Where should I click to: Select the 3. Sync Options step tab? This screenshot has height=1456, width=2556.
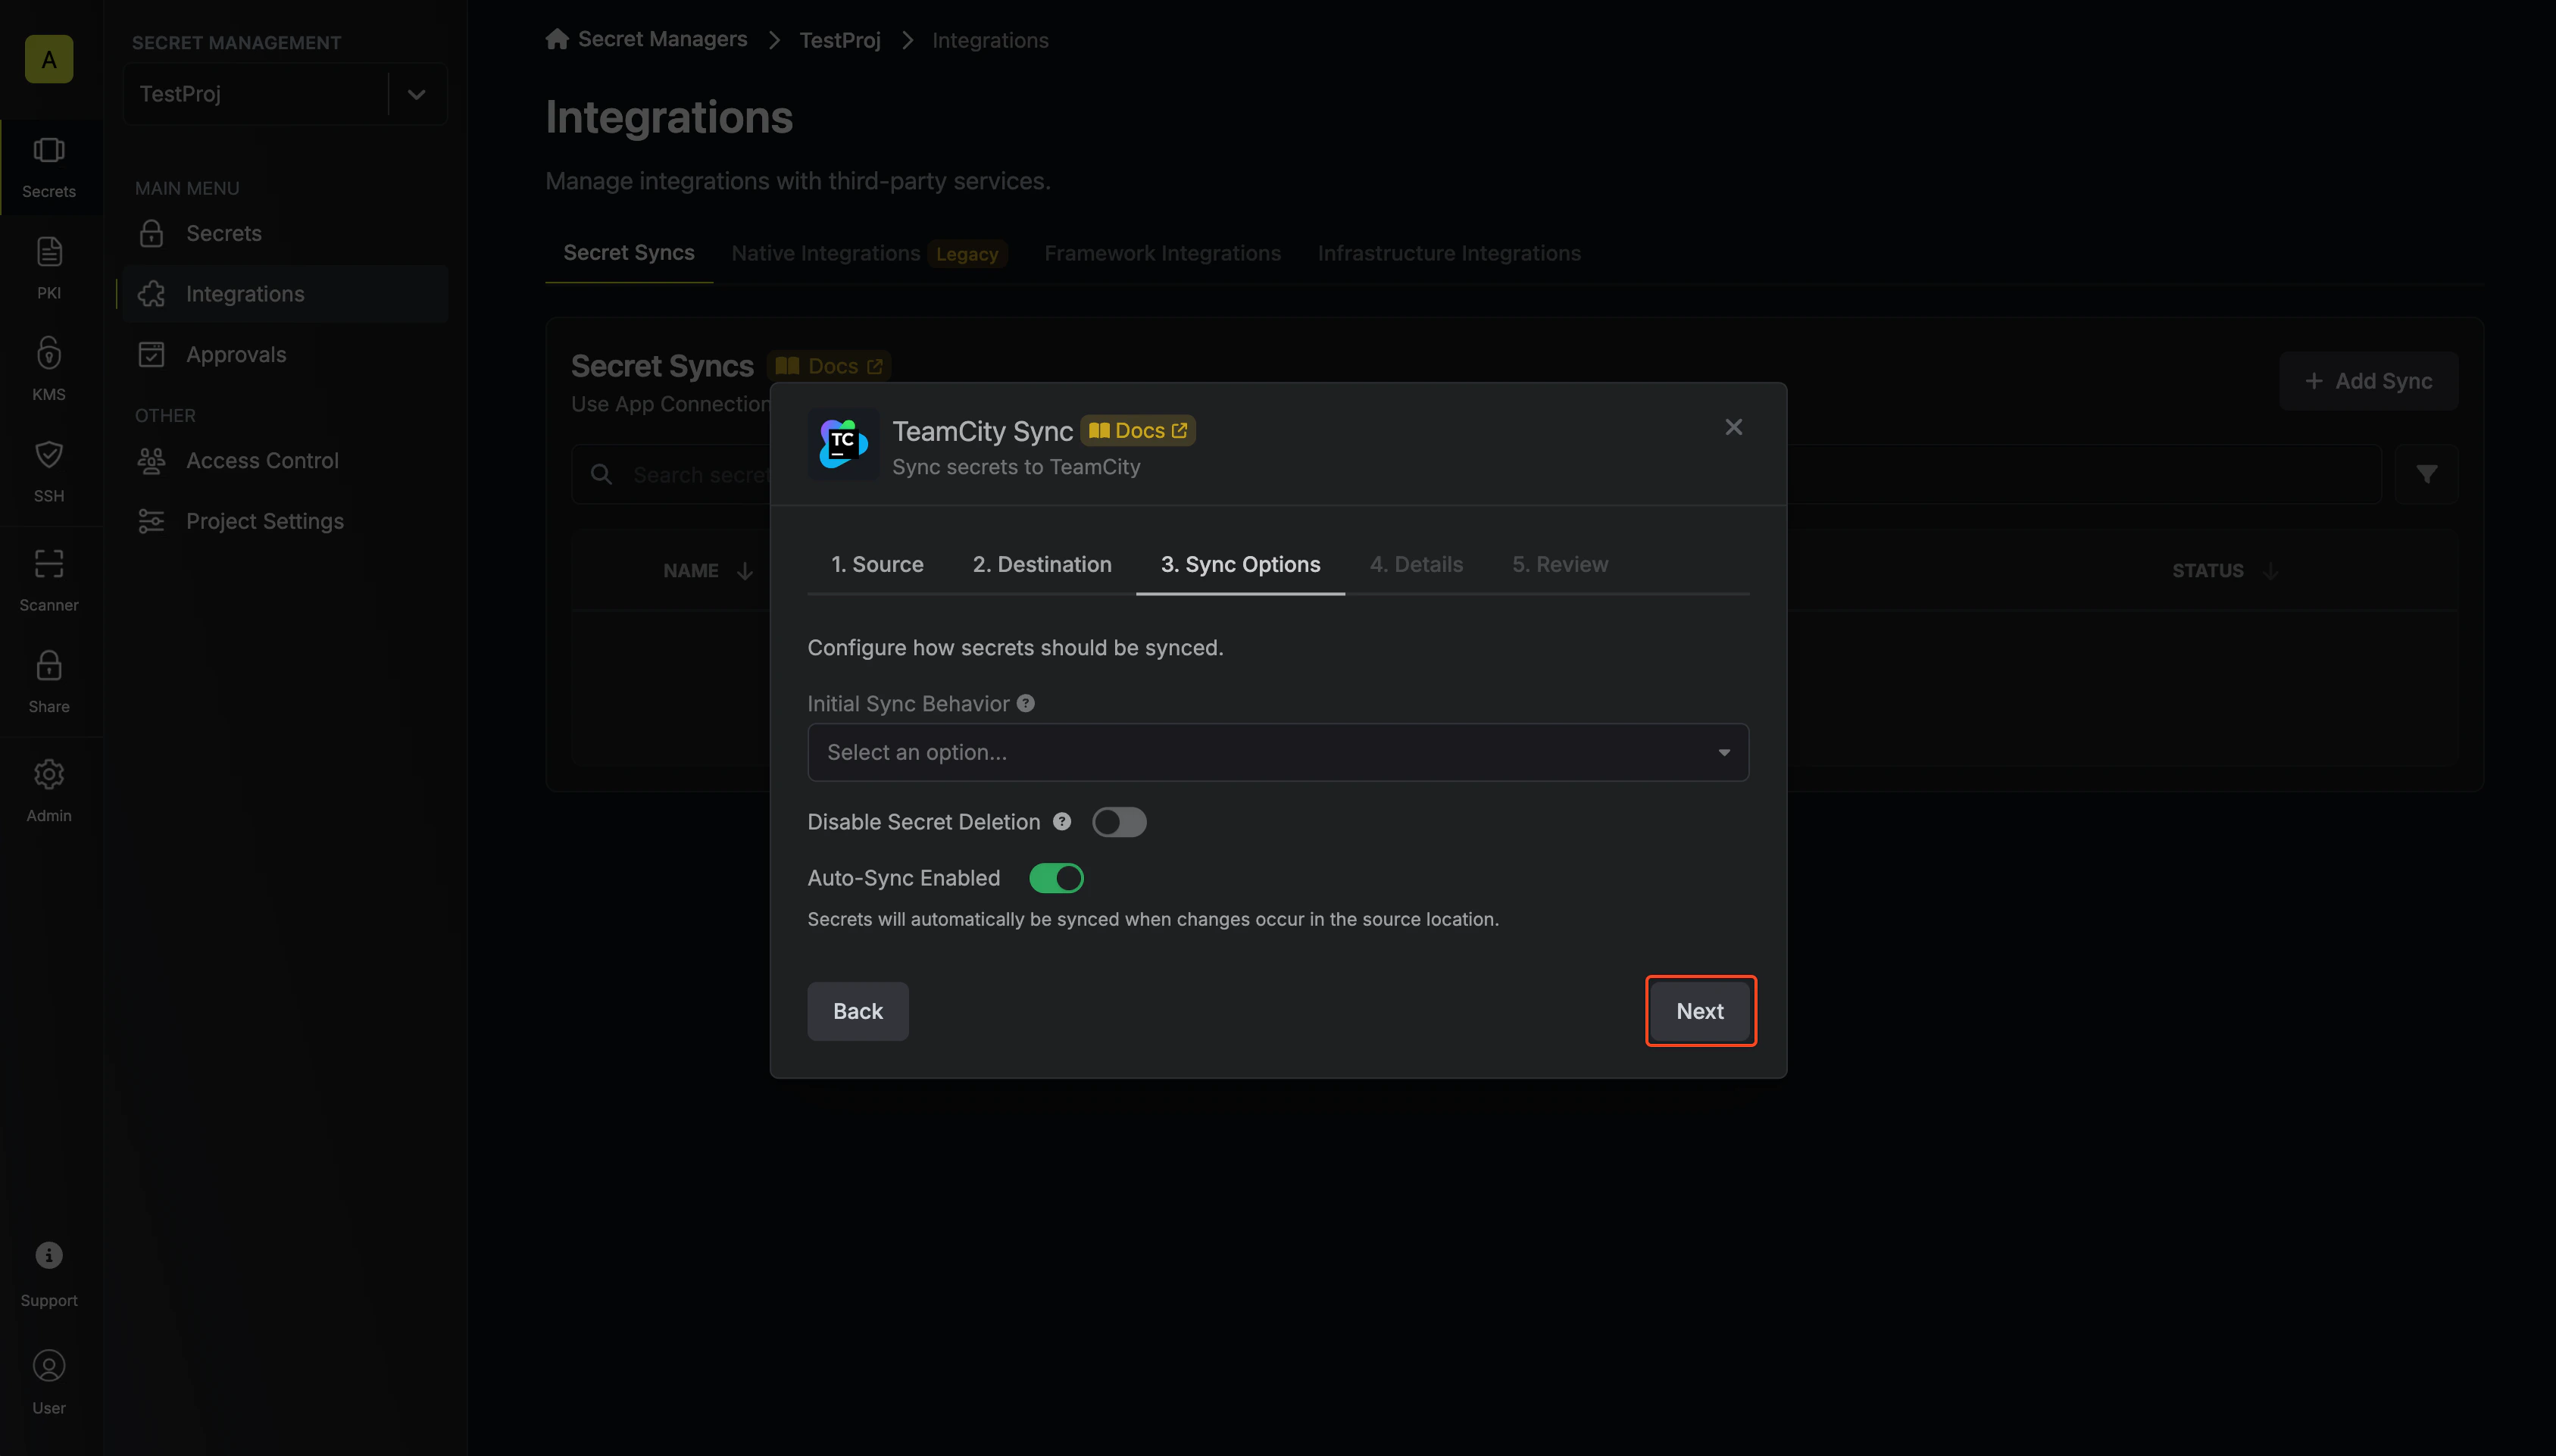tap(1240, 564)
